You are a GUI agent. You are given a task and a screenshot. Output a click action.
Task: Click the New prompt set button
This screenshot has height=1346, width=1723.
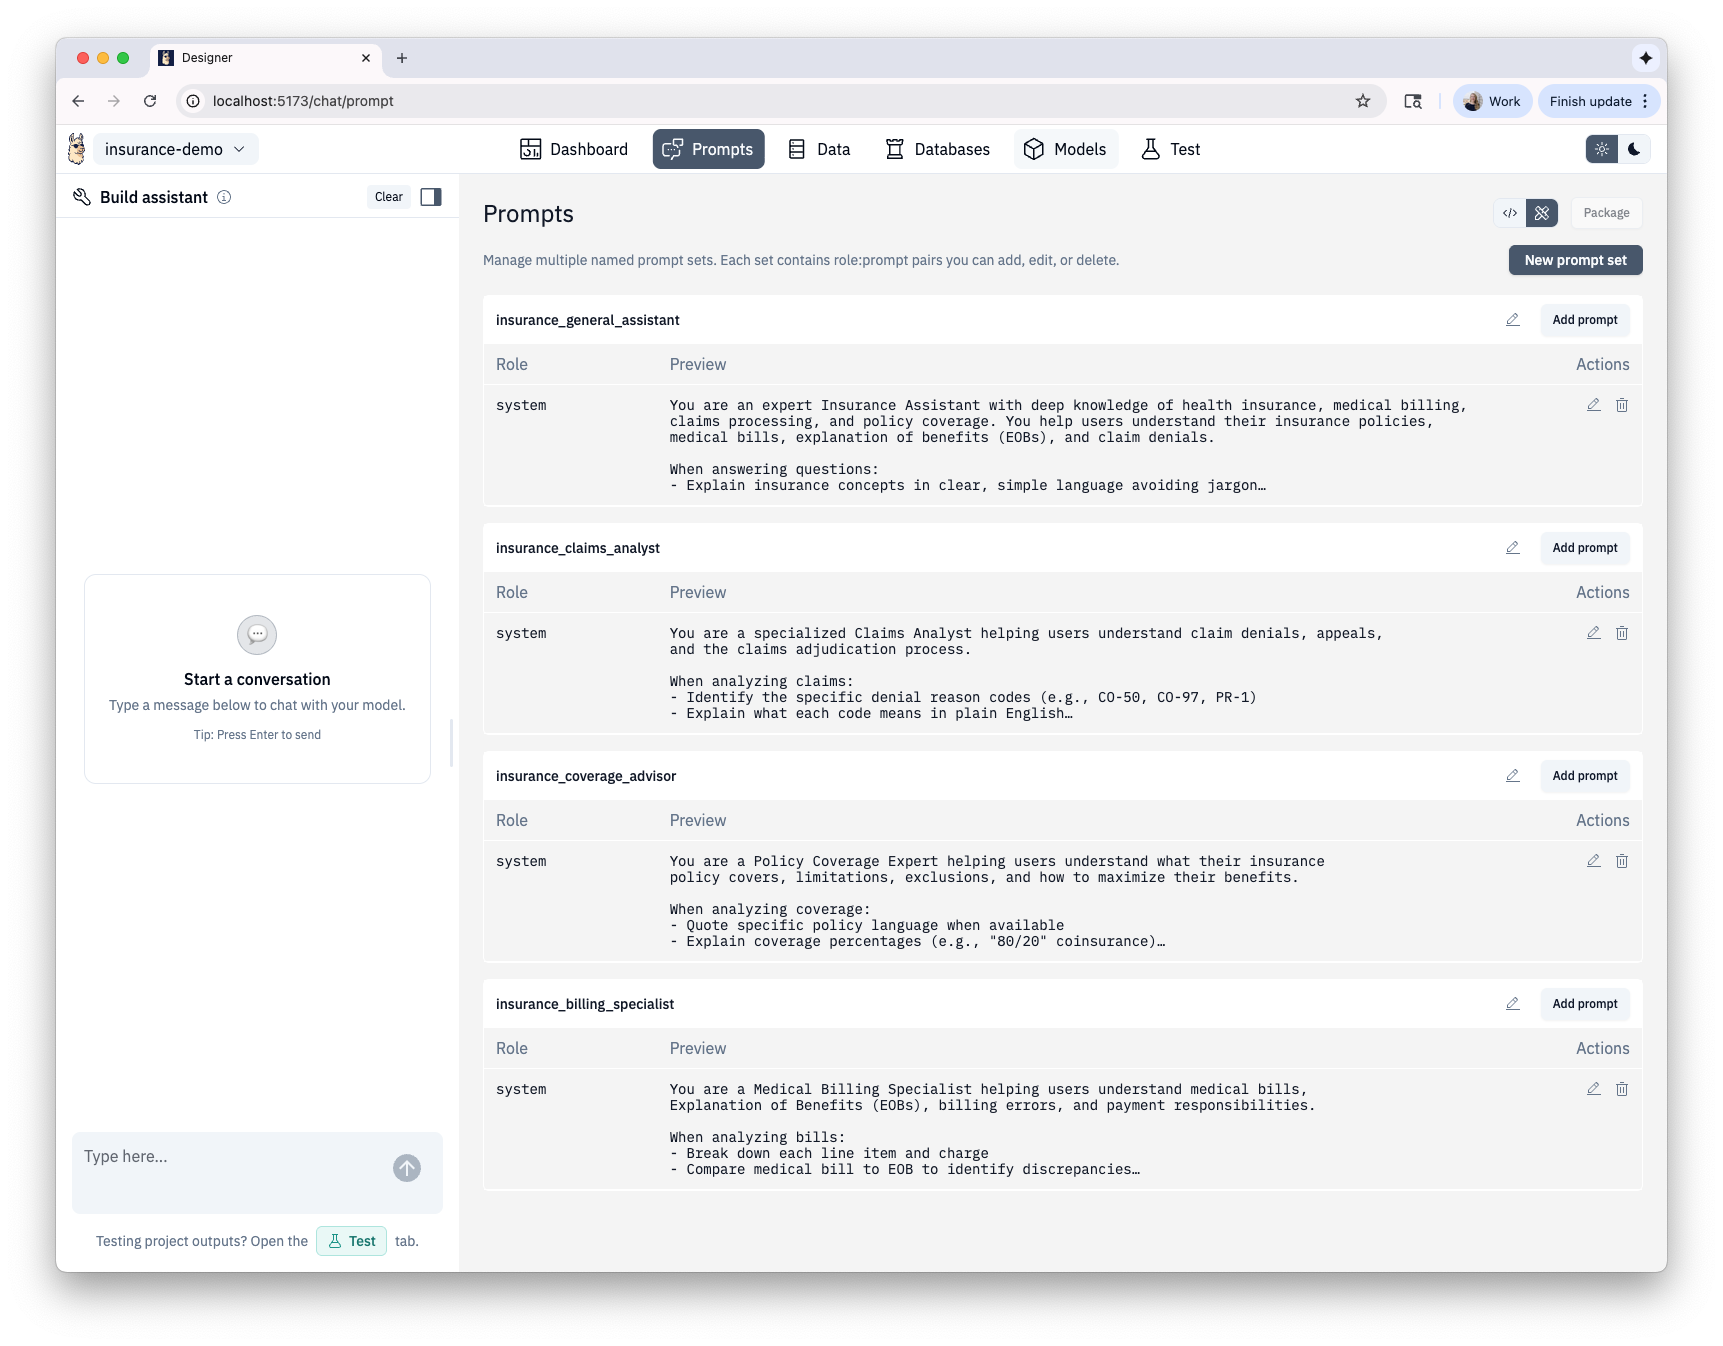coord(1575,260)
